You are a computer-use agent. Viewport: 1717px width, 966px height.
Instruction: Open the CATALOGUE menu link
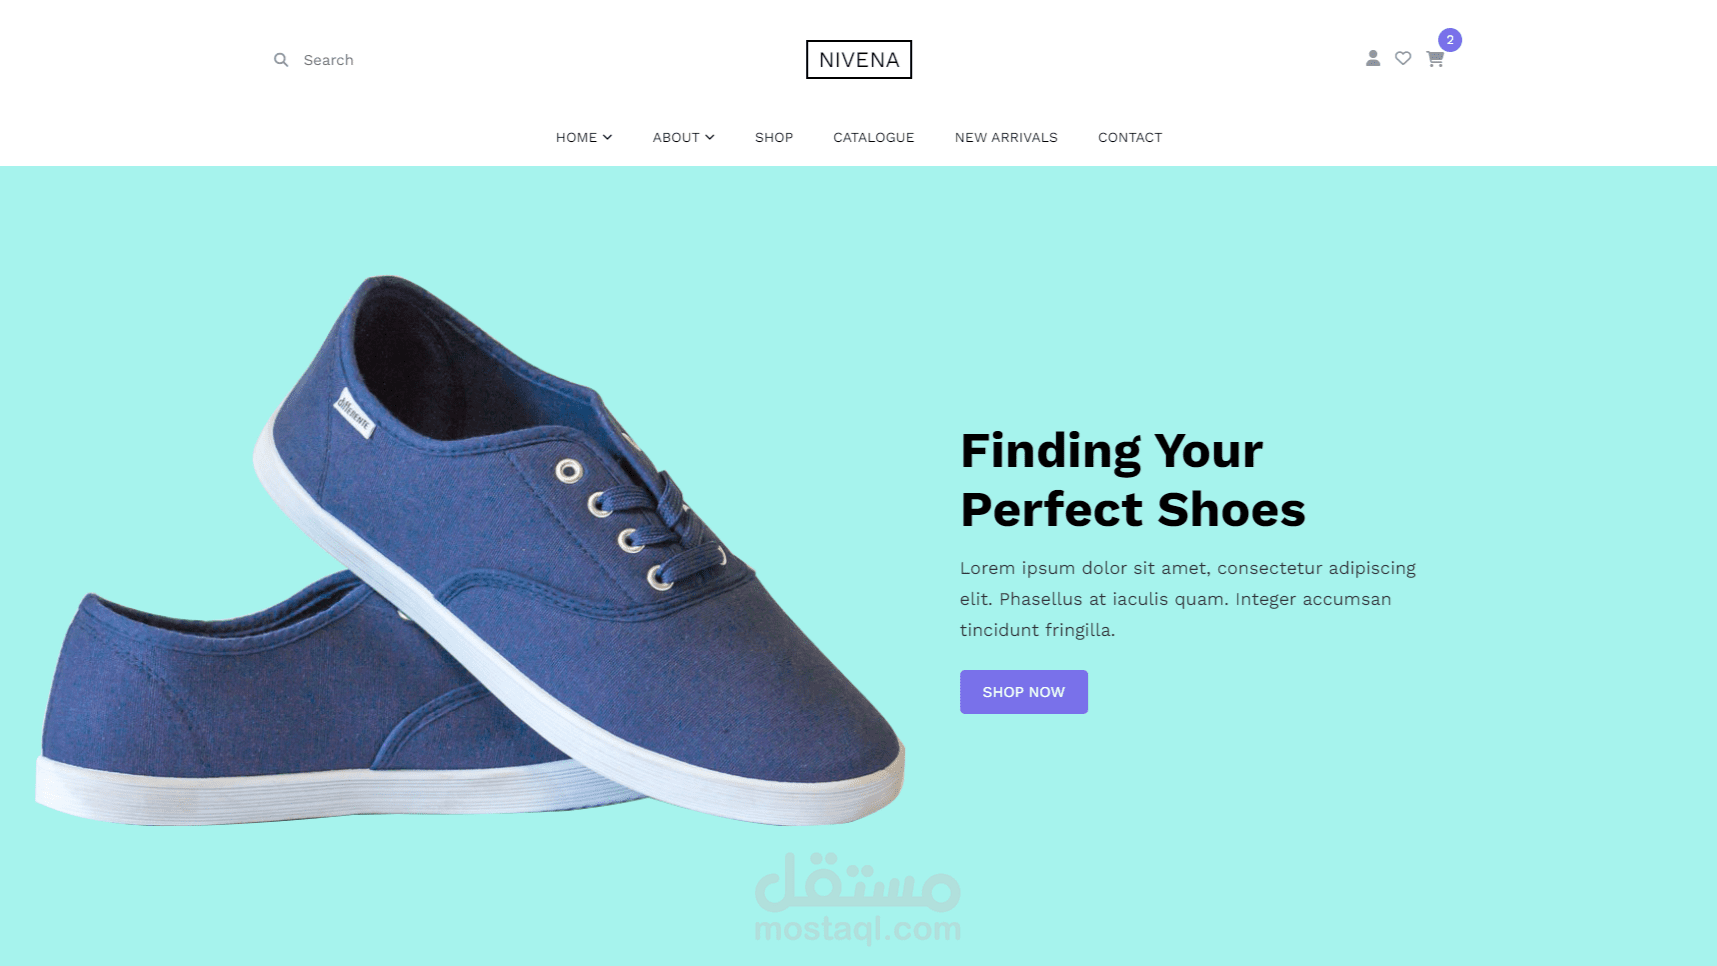click(x=874, y=137)
